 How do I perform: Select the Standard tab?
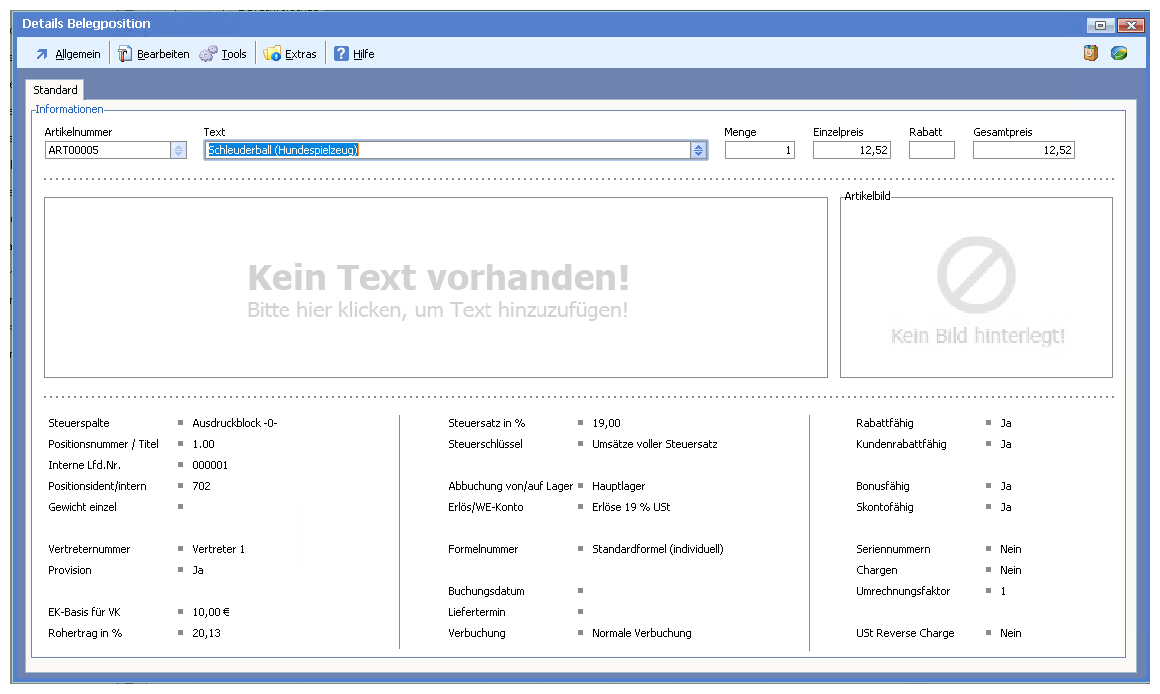55,90
